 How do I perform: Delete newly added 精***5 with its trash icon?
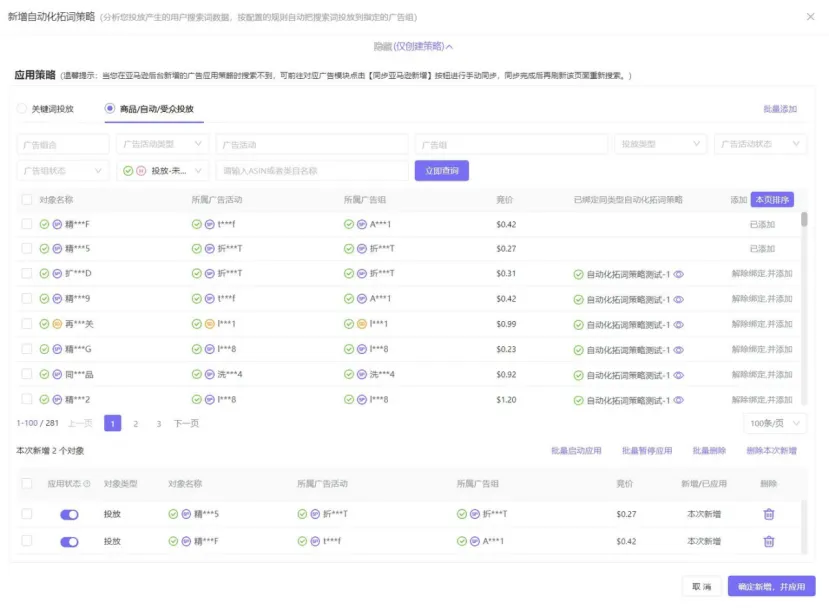(769, 514)
